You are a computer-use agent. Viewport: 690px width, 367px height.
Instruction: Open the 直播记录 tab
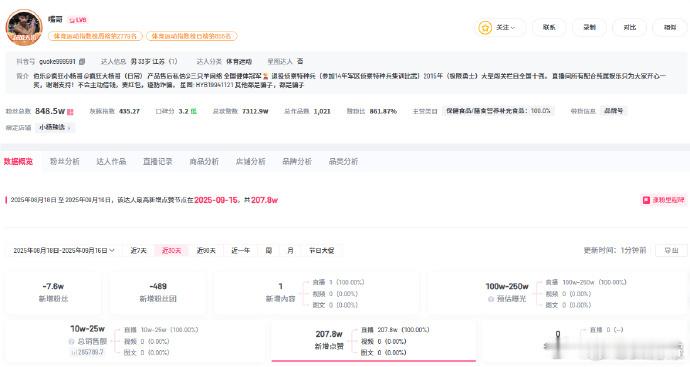[158, 161]
